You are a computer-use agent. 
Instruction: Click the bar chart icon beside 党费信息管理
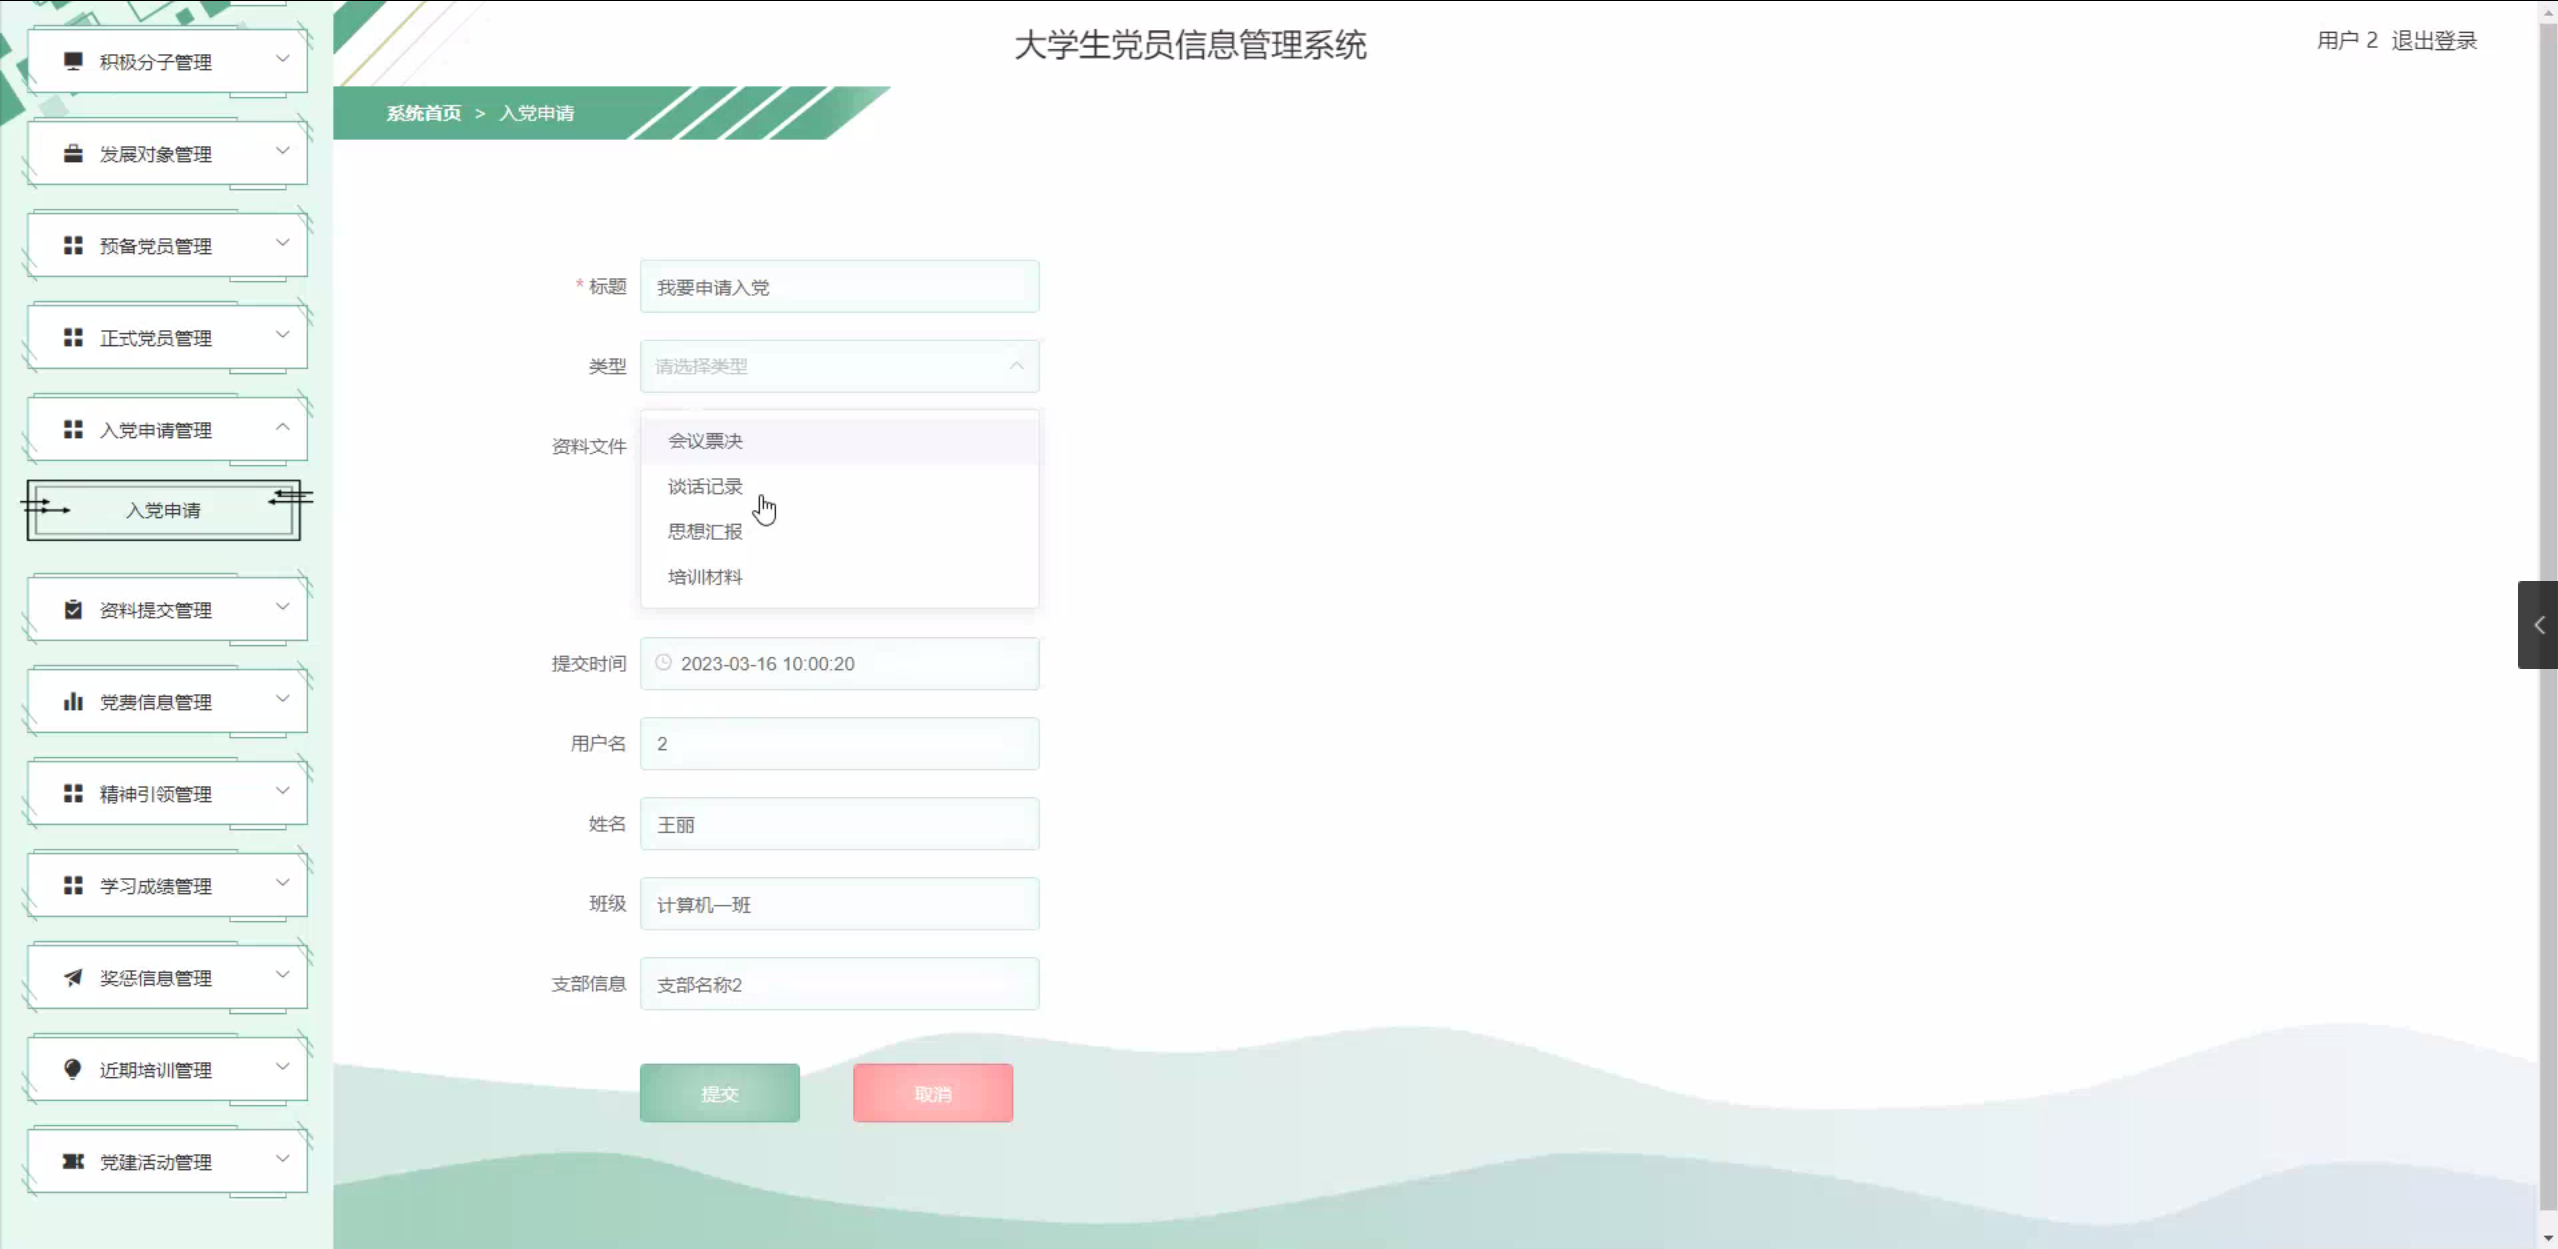[x=73, y=702]
